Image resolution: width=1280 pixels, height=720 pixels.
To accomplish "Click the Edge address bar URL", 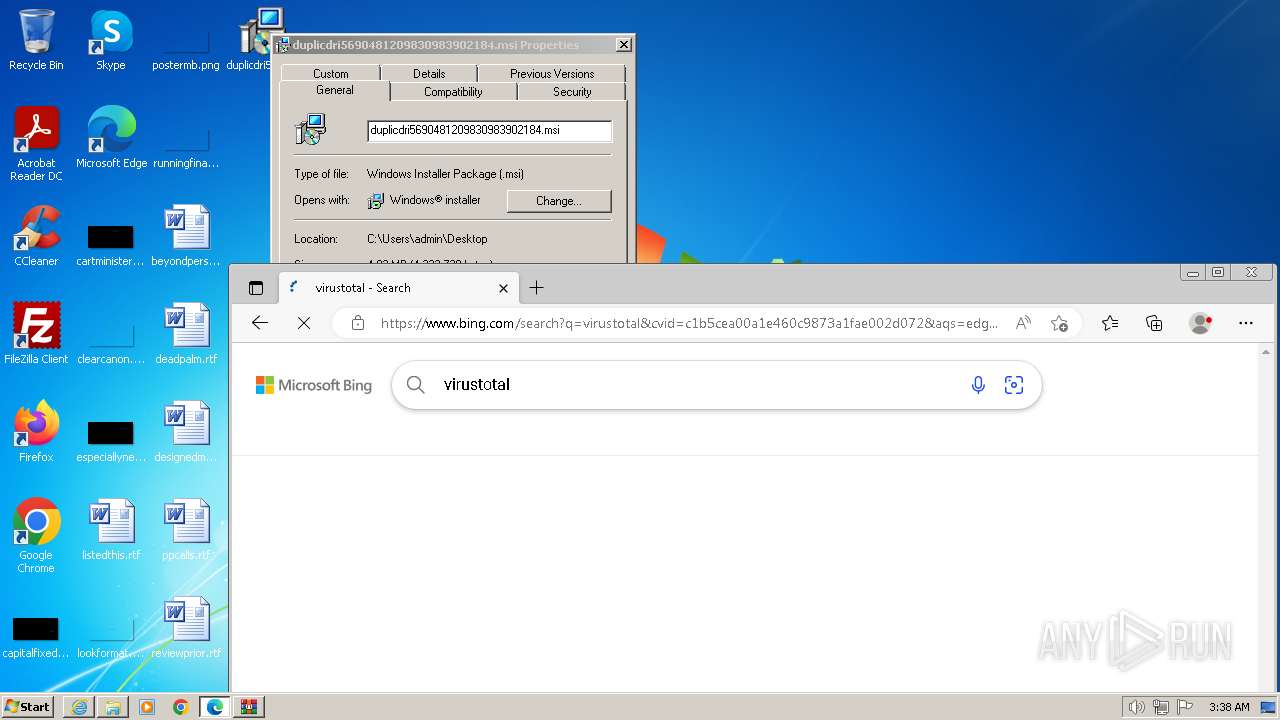I will (x=689, y=323).
